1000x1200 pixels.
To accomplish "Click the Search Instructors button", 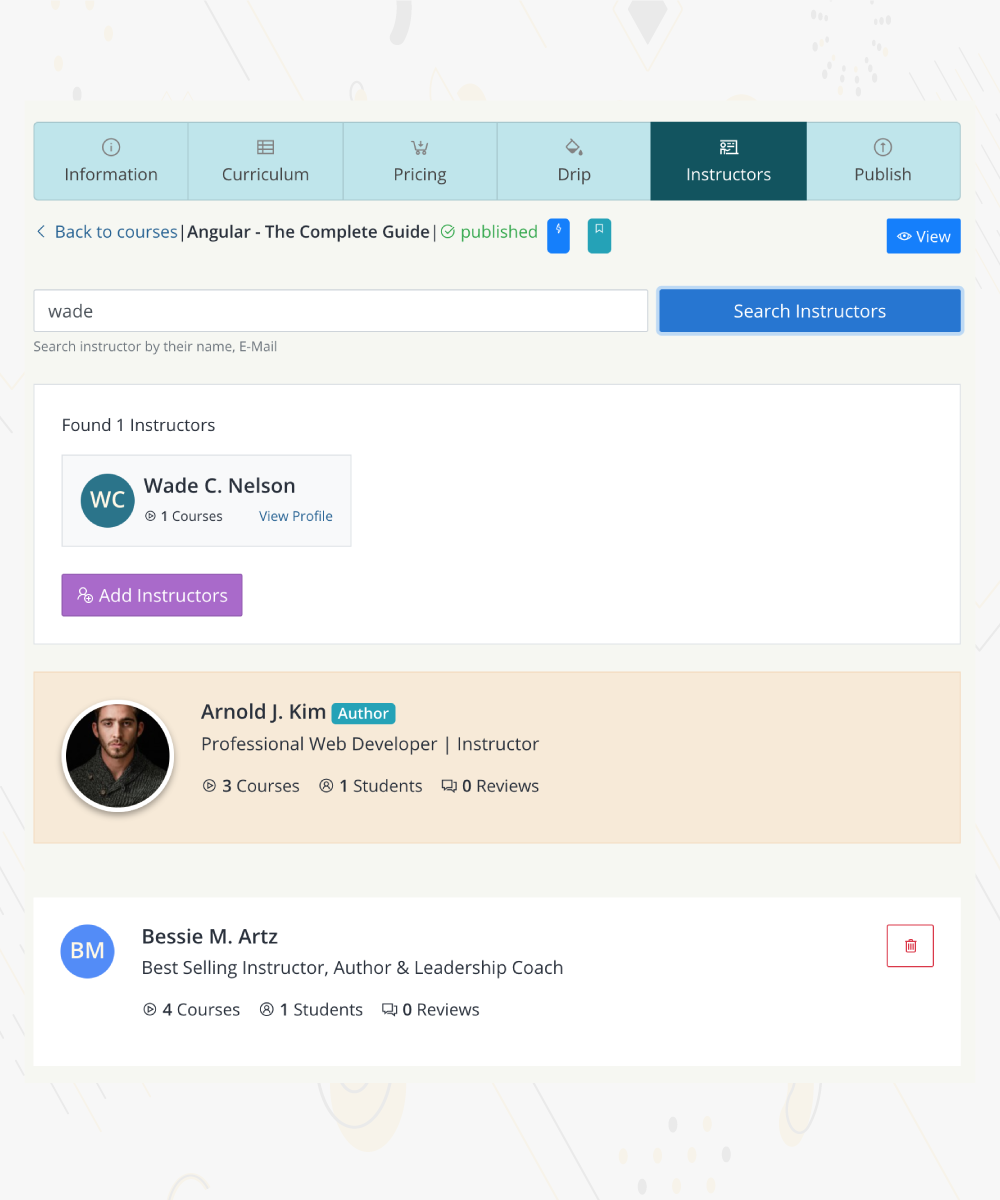I will [810, 311].
